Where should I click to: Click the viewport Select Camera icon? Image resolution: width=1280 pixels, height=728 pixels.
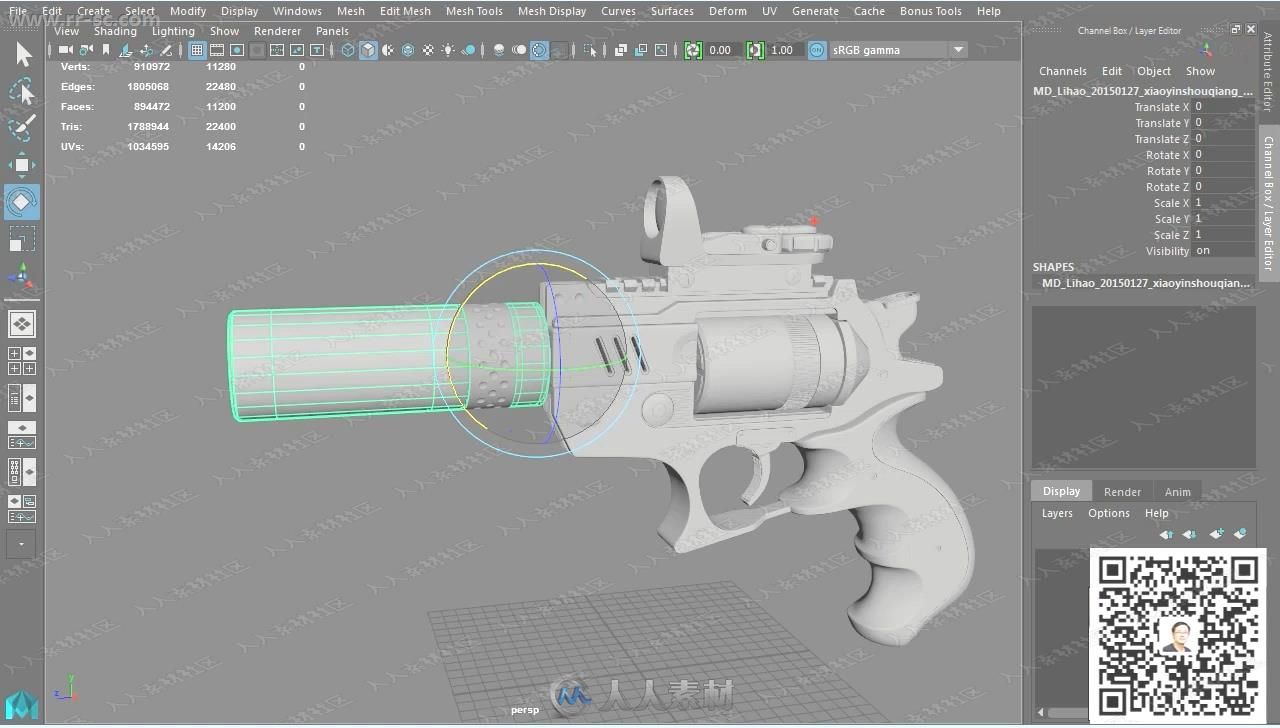click(65, 50)
